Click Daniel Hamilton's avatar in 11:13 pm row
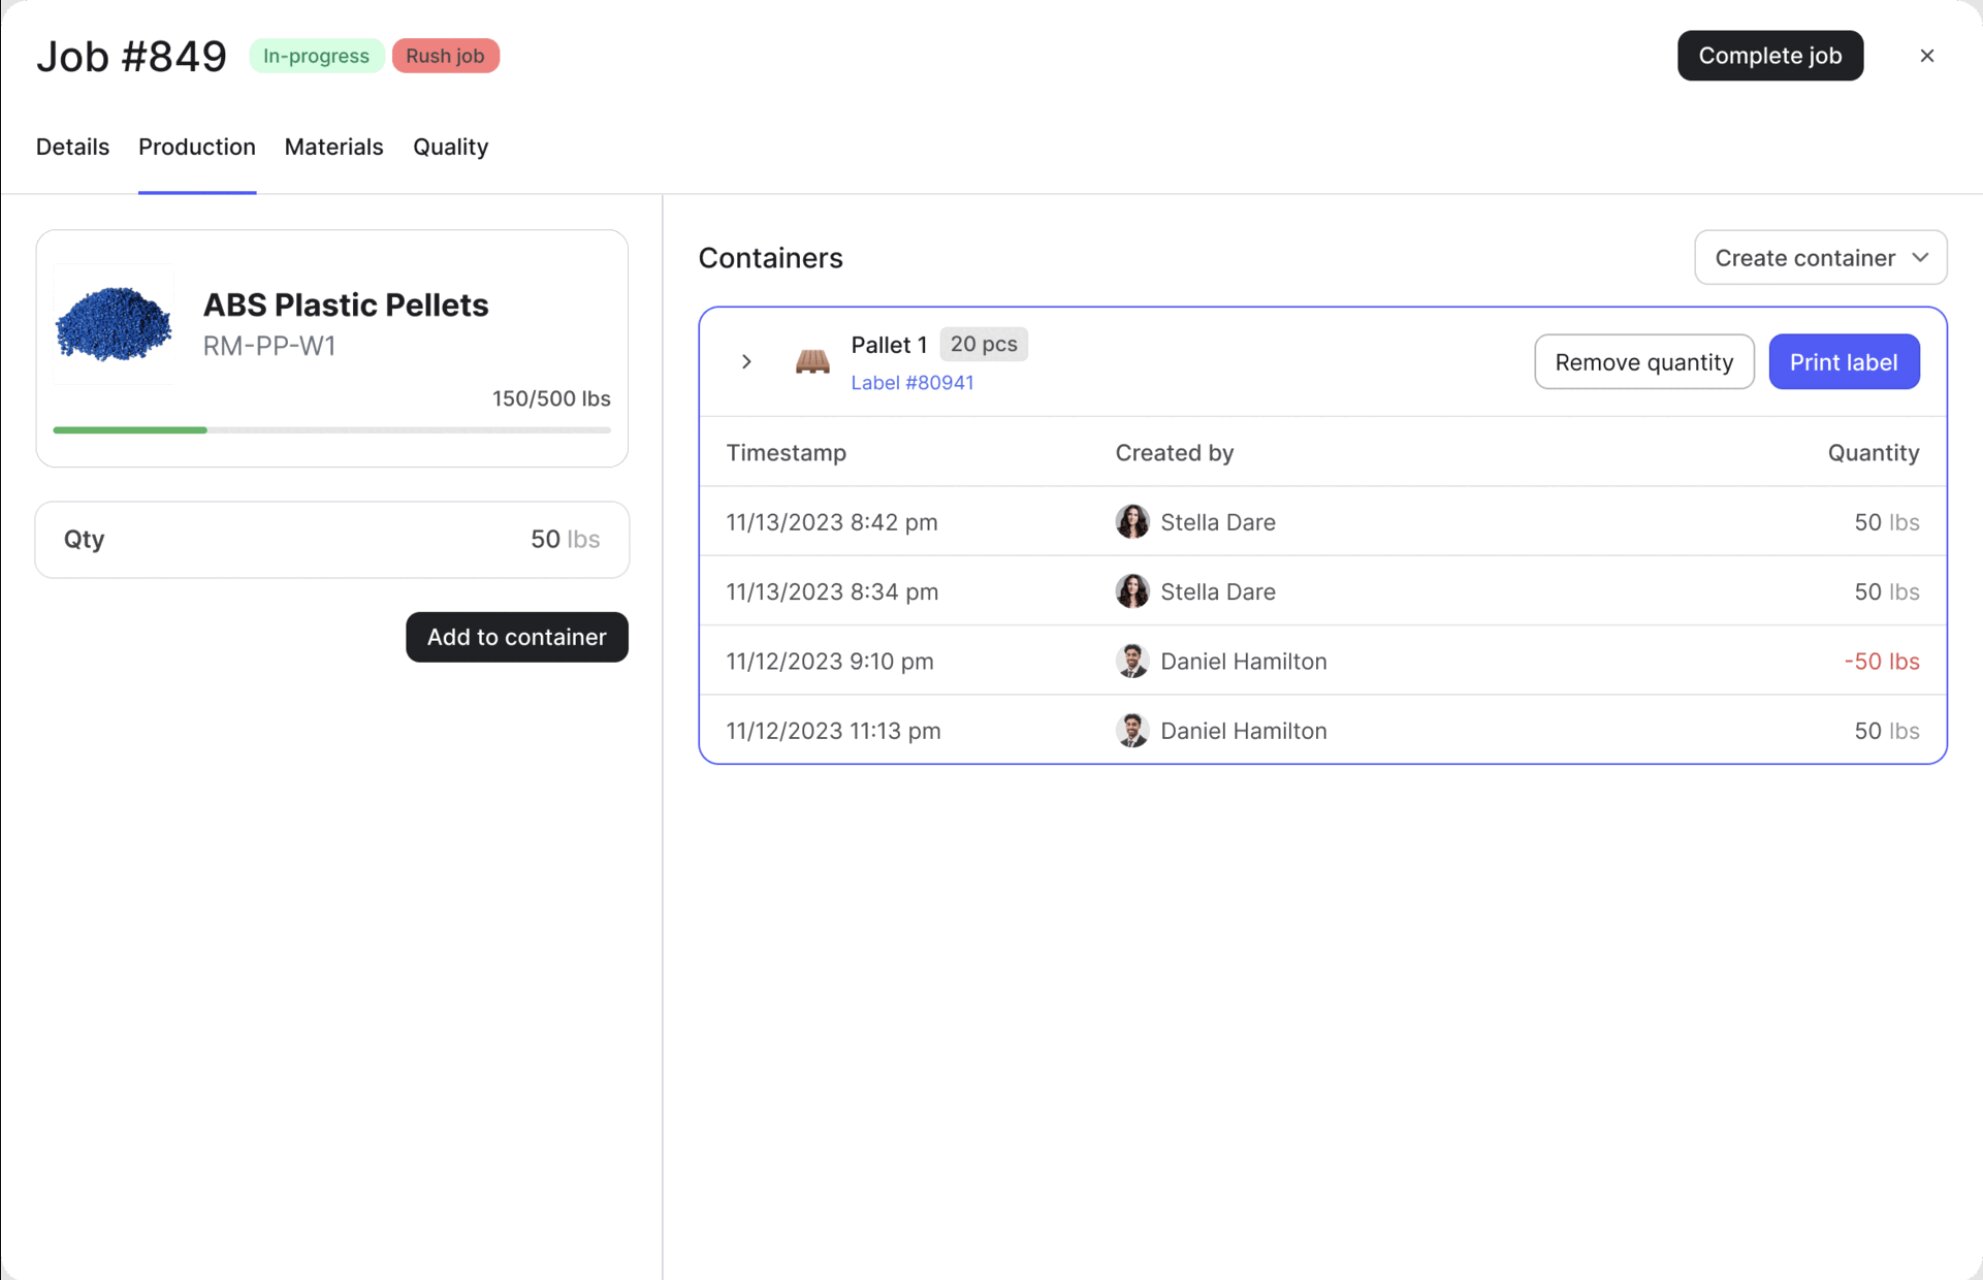This screenshot has width=1983, height=1280. [x=1132, y=731]
